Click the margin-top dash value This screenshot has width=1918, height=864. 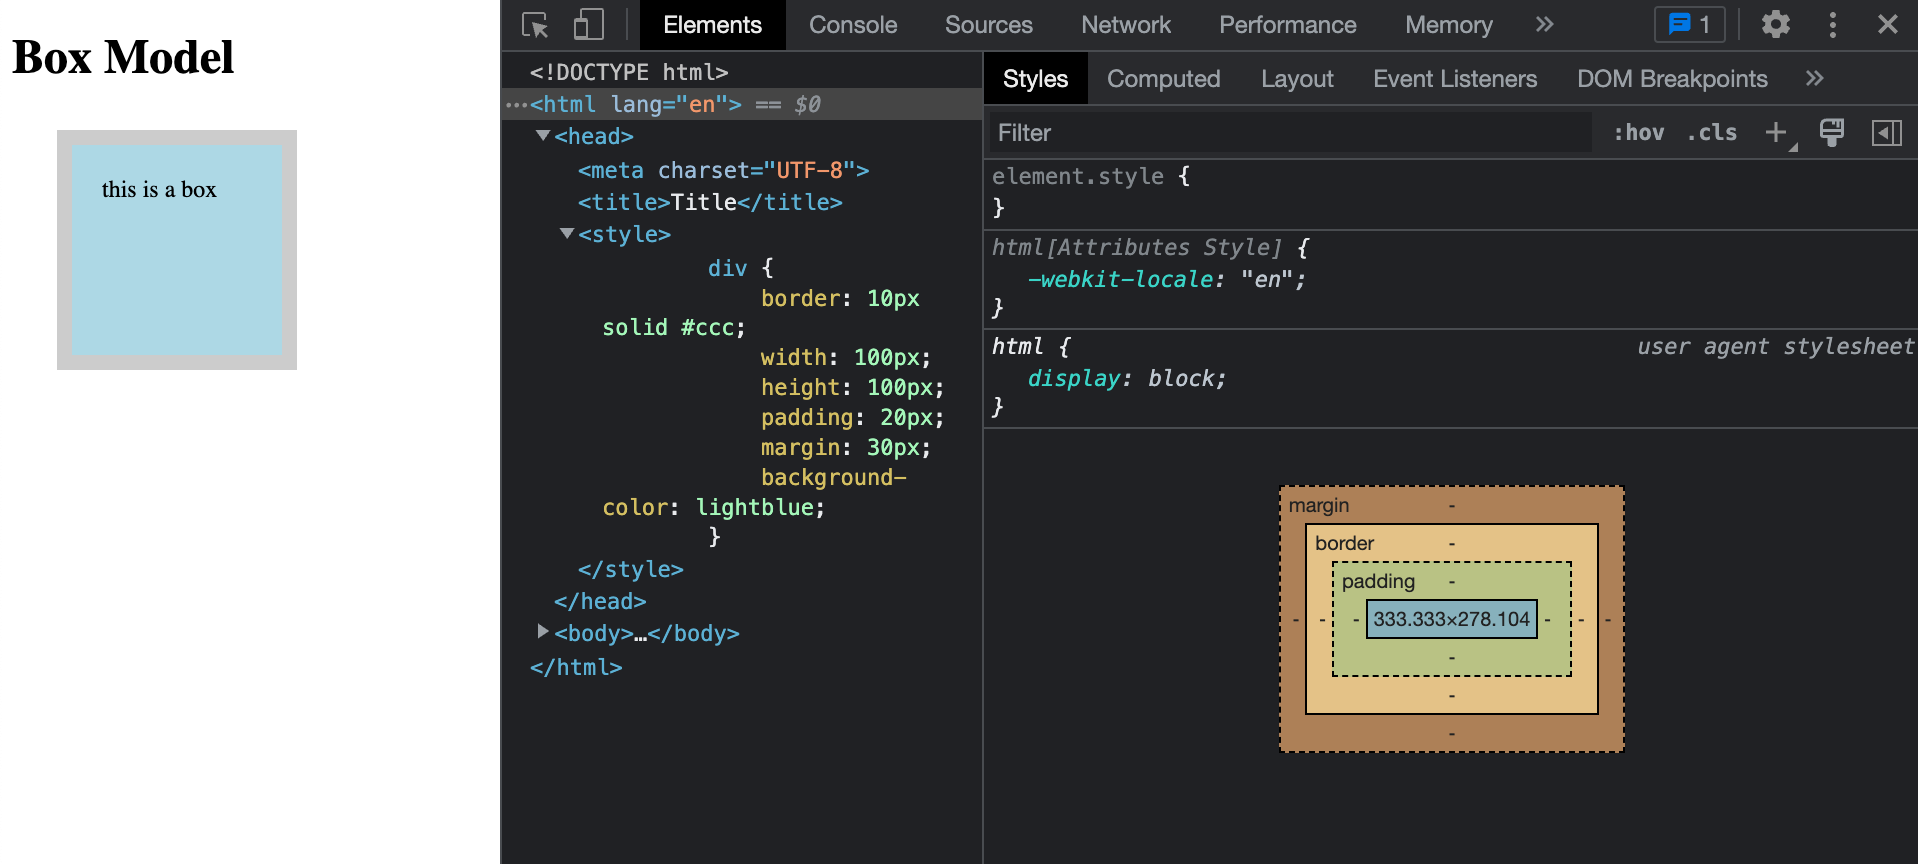(x=1451, y=506)
